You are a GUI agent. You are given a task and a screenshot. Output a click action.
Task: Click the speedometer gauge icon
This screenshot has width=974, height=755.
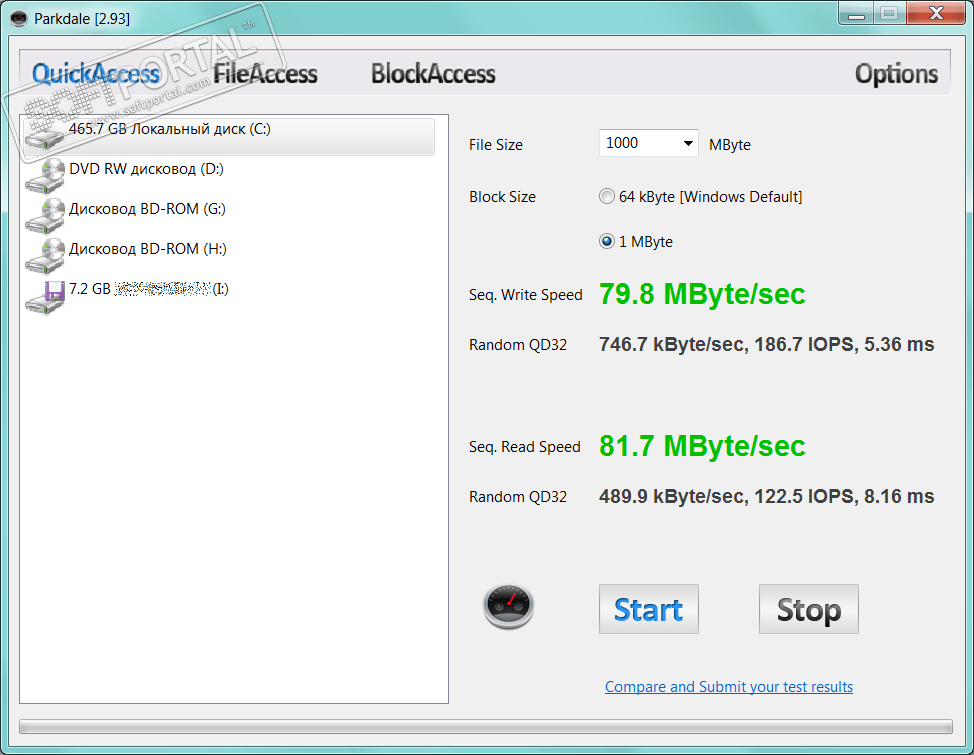point(509,606)
